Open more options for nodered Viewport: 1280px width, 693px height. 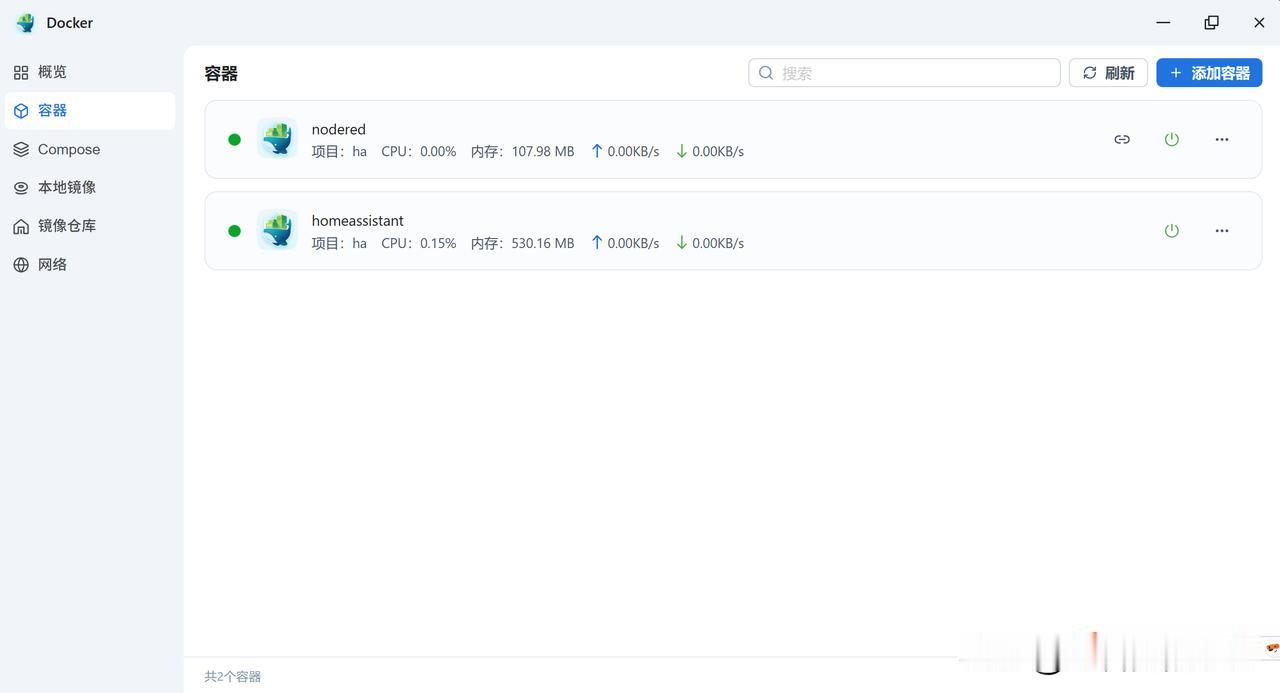tap(1222, 139)
